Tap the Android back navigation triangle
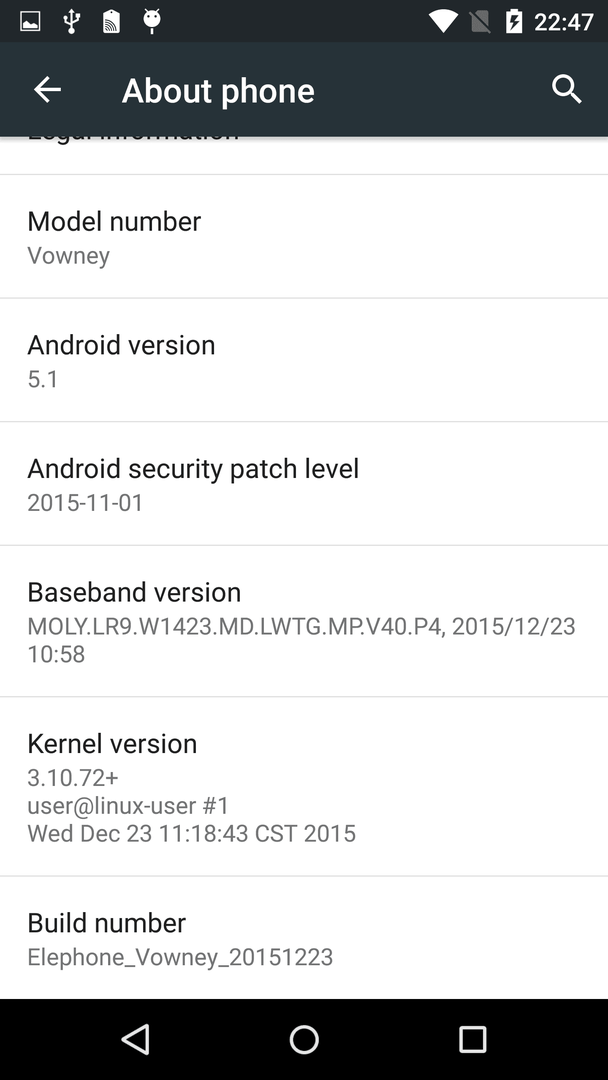Viewport: 608px width, 1080px height. pyautogui.click(x=136, y=1039)
